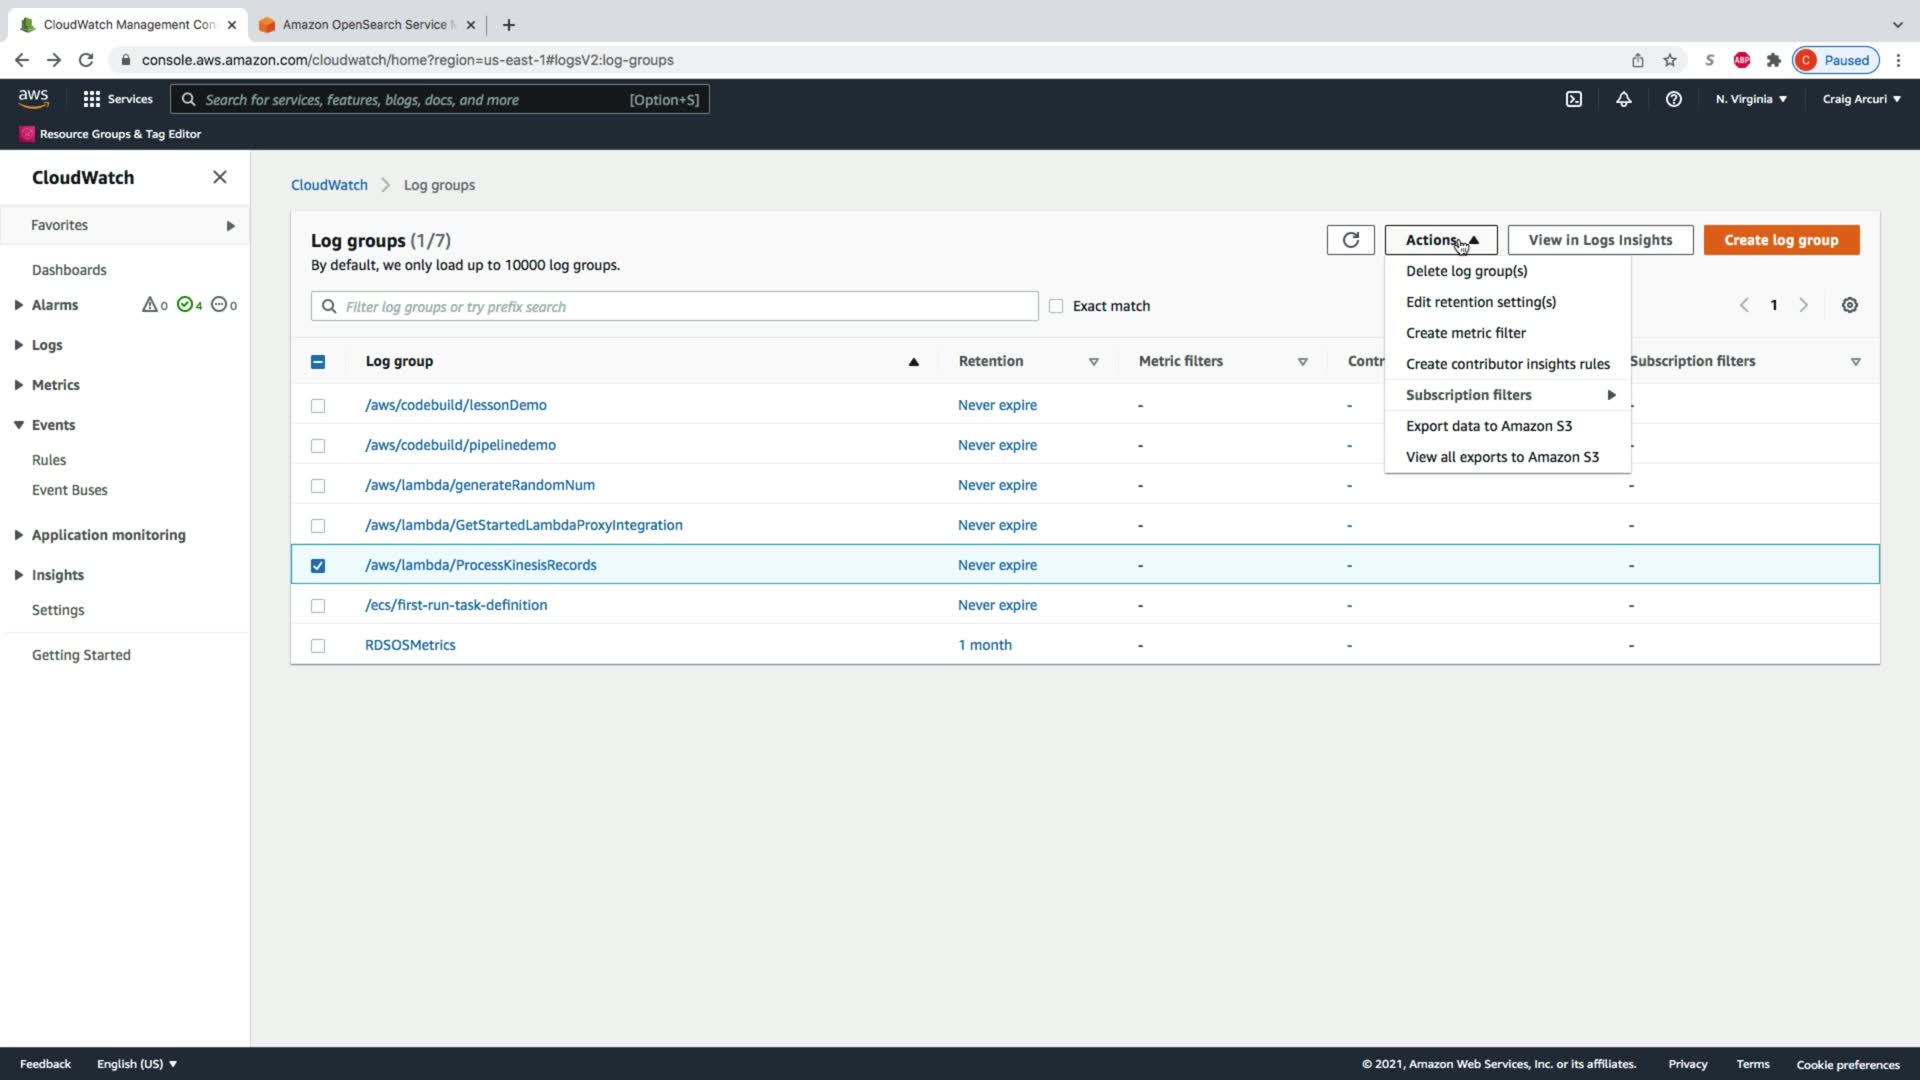This screenshot has width=1920, height=1080.
Task: Click the help question mark icon
Action: point(1673,99)
